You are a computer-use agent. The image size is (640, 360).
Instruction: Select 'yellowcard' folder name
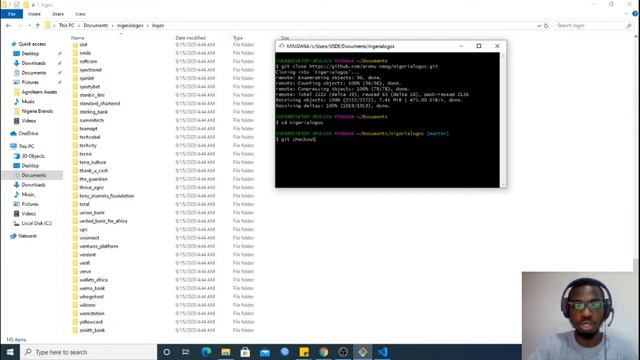91,322
